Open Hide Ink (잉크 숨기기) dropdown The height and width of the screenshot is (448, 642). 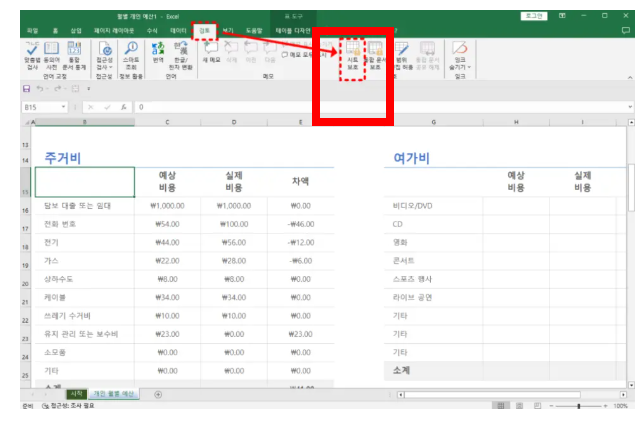[x=460, y=56]
